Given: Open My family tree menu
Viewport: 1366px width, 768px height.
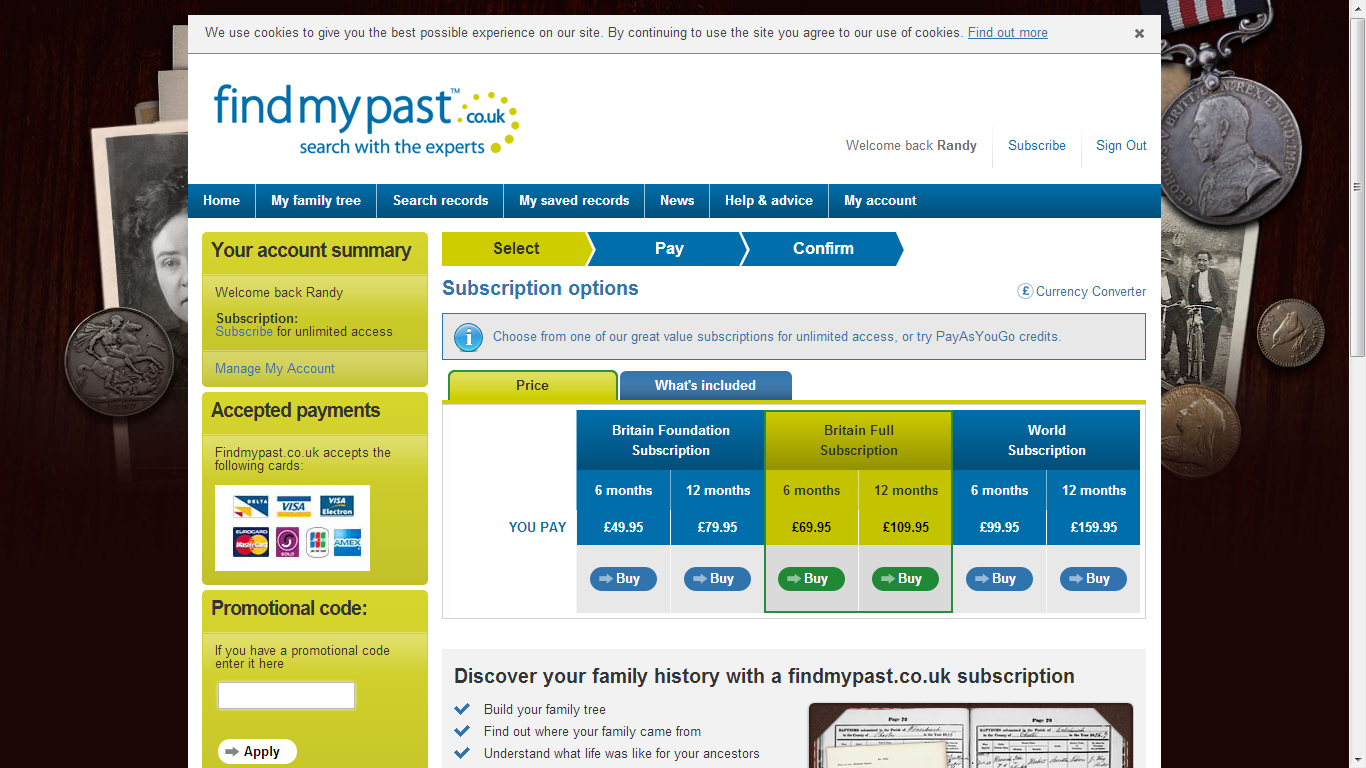Looking at the screenshot, I should pyautogui.click(x=316, y=200).
